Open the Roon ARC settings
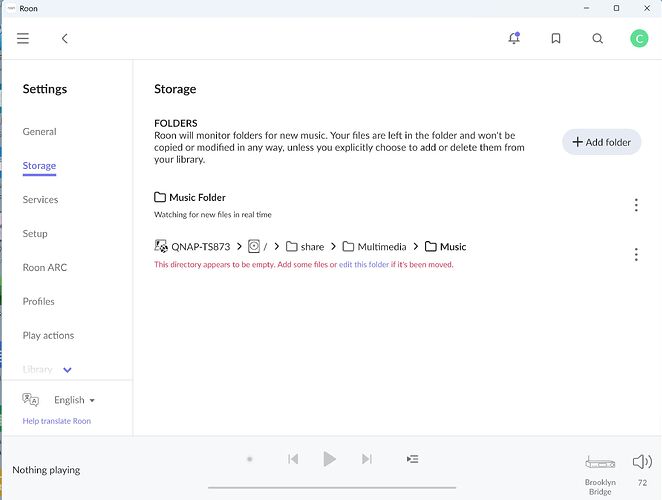 (x=44, y=267)
